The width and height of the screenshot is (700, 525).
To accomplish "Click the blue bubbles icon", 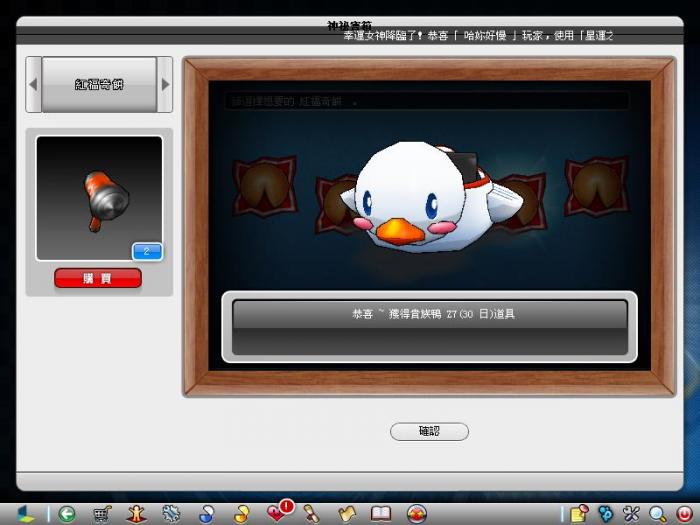I will click(606, 514).
